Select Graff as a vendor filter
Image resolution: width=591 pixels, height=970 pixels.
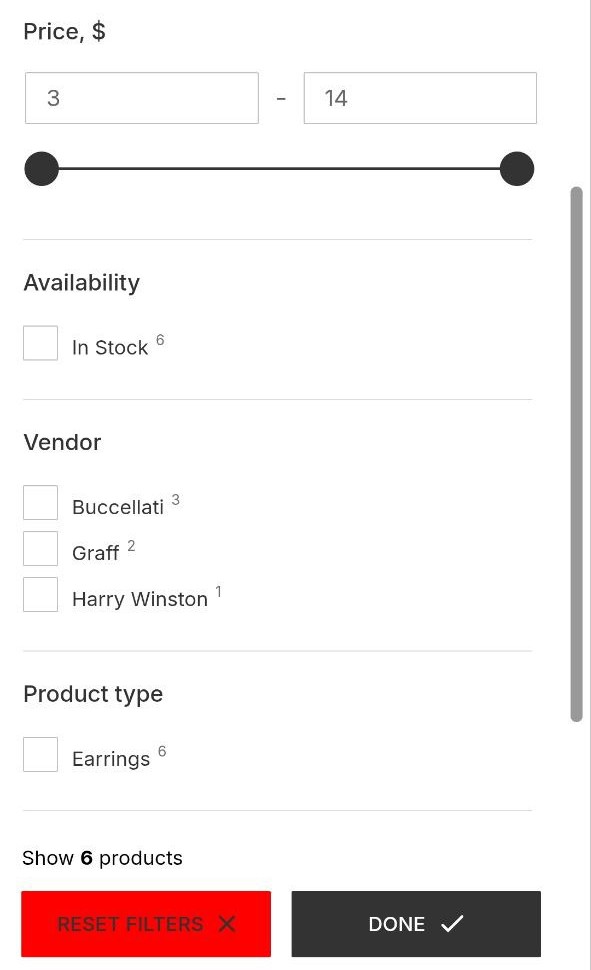[x=40, y=548]
